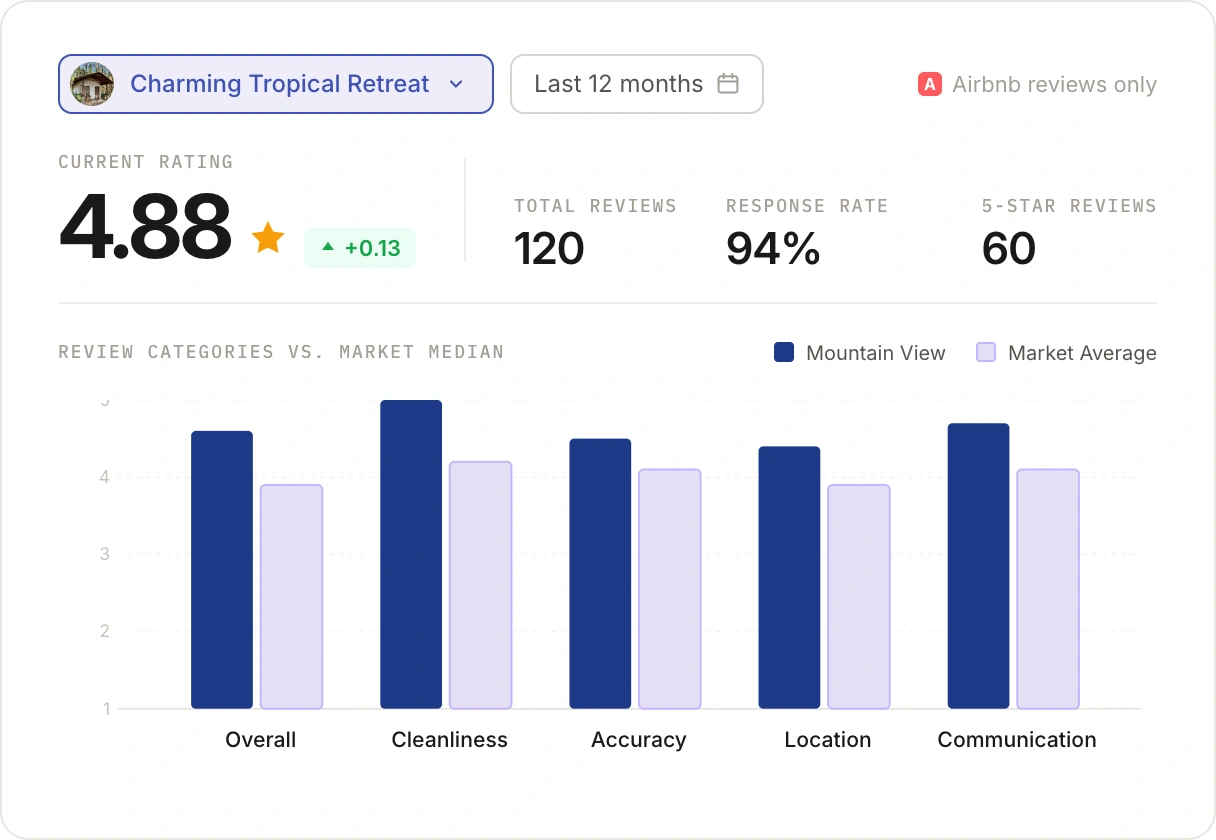Screen dimensions: 1216x840
Task: Click the gold star next to 4.88
Action: click(267, 236)
